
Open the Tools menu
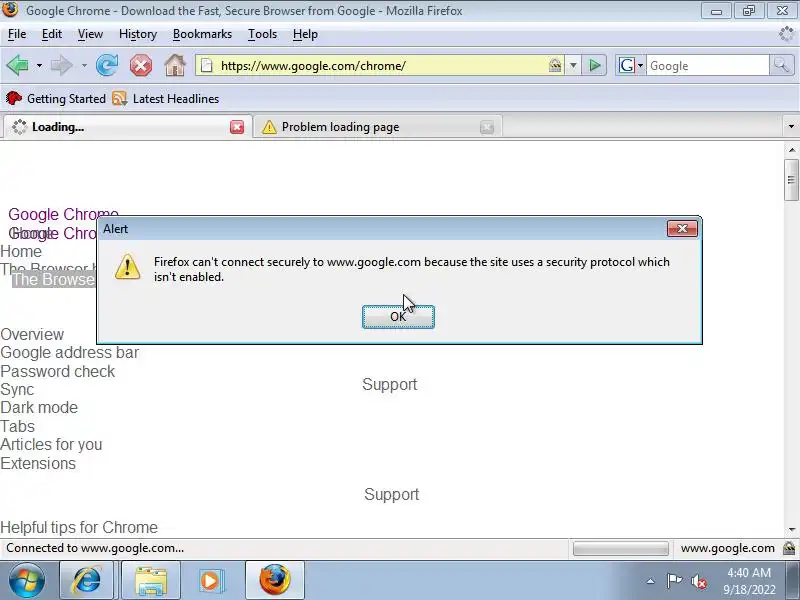click(x=262, y=34)
